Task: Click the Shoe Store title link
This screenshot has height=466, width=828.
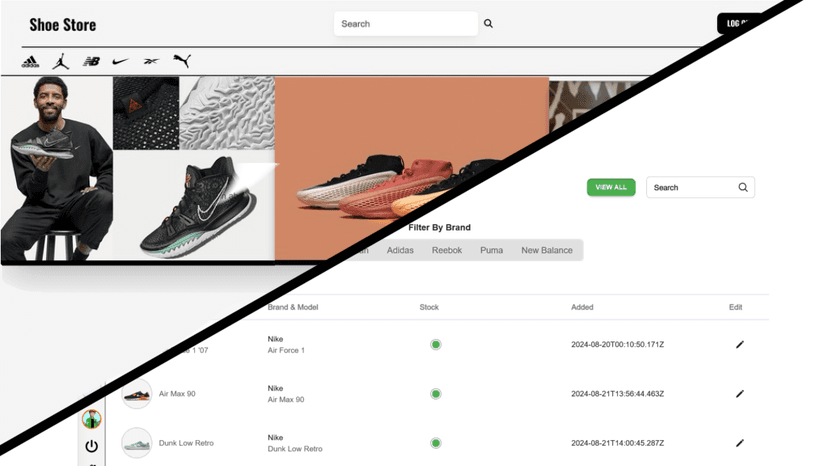Action: pos(62,24)
